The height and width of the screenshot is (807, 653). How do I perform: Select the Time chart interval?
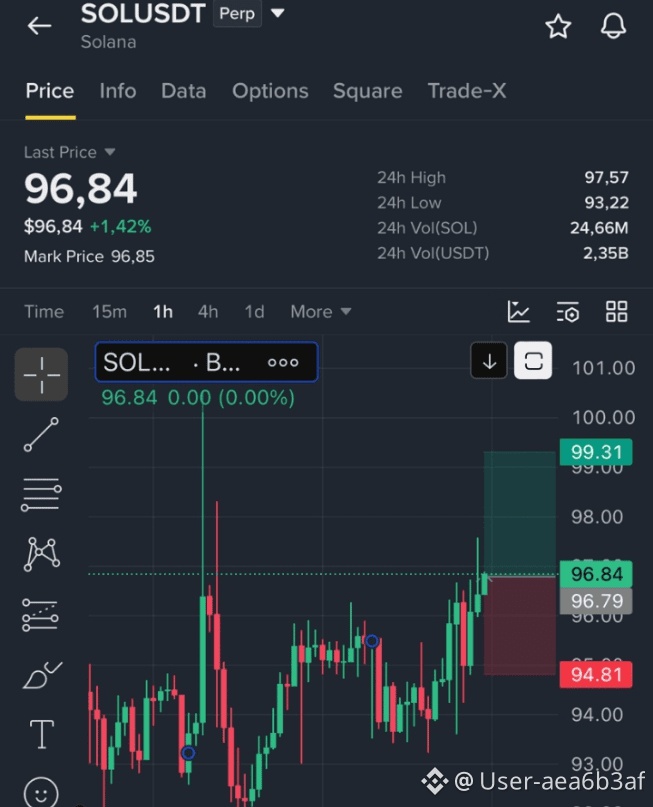(x=44, y=312)
